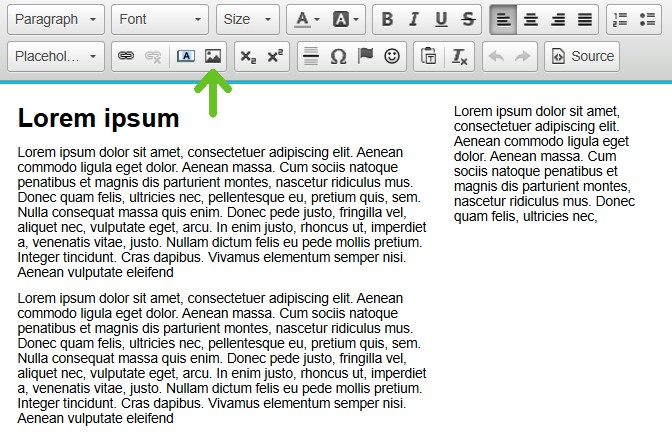Open the background color picker
The width and height of the screenshot is (672, 432).
[345, 20]
